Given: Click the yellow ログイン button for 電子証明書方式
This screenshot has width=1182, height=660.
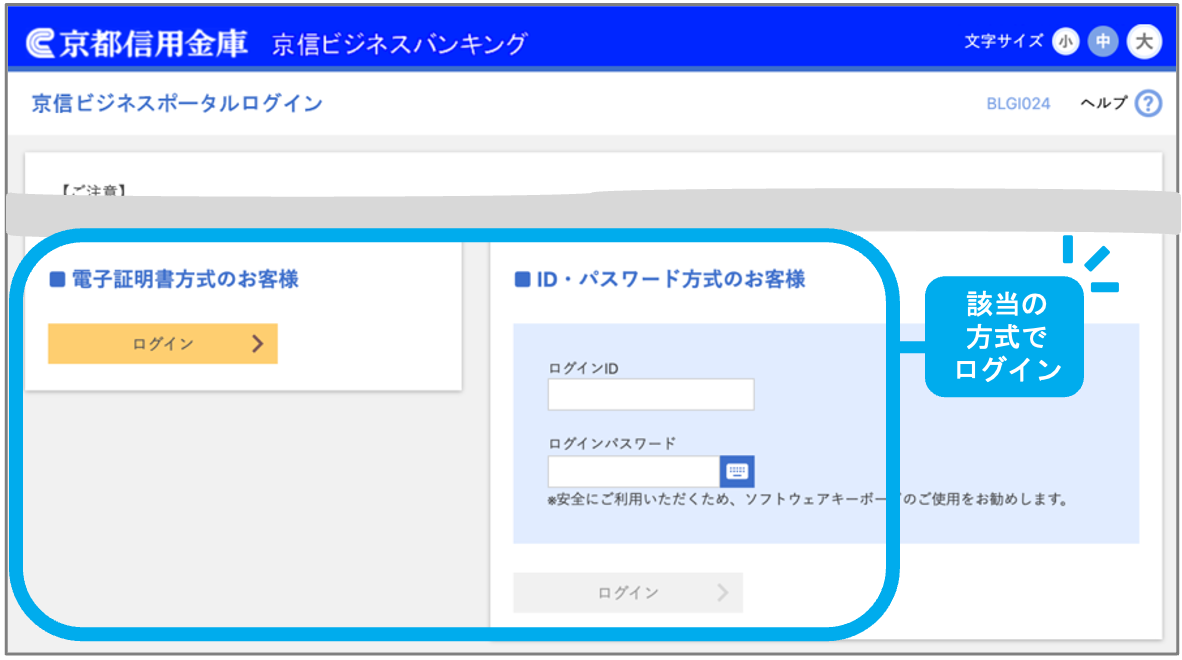Looking at the screenshot, I should coord(163,344).
